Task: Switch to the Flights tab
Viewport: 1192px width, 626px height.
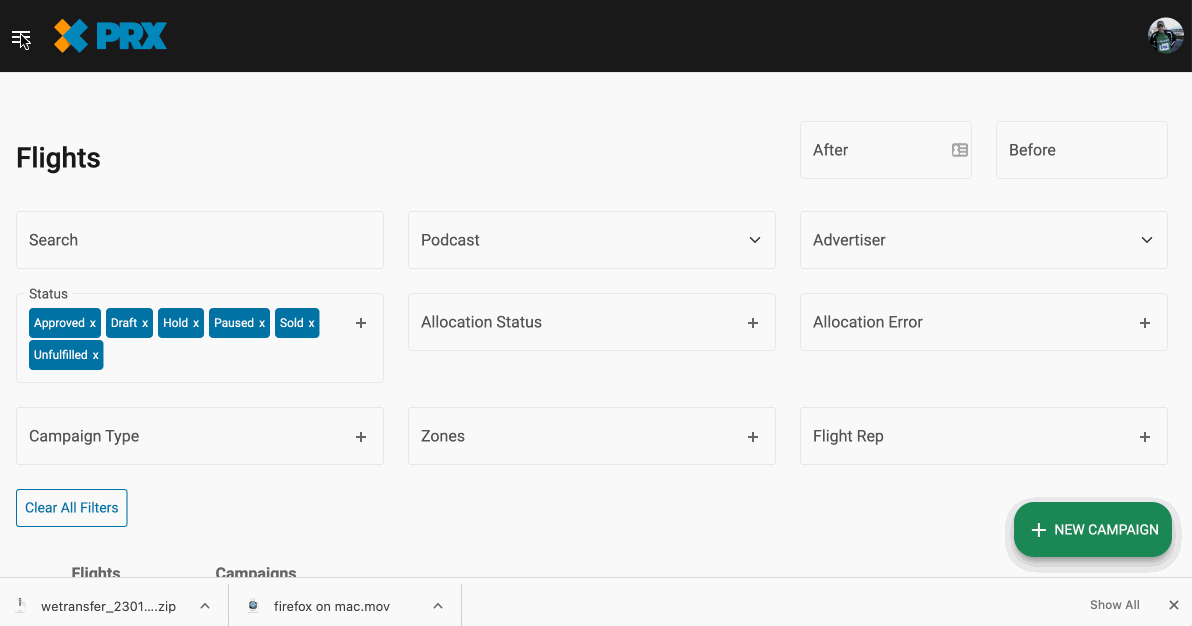Action: point(96,571)
